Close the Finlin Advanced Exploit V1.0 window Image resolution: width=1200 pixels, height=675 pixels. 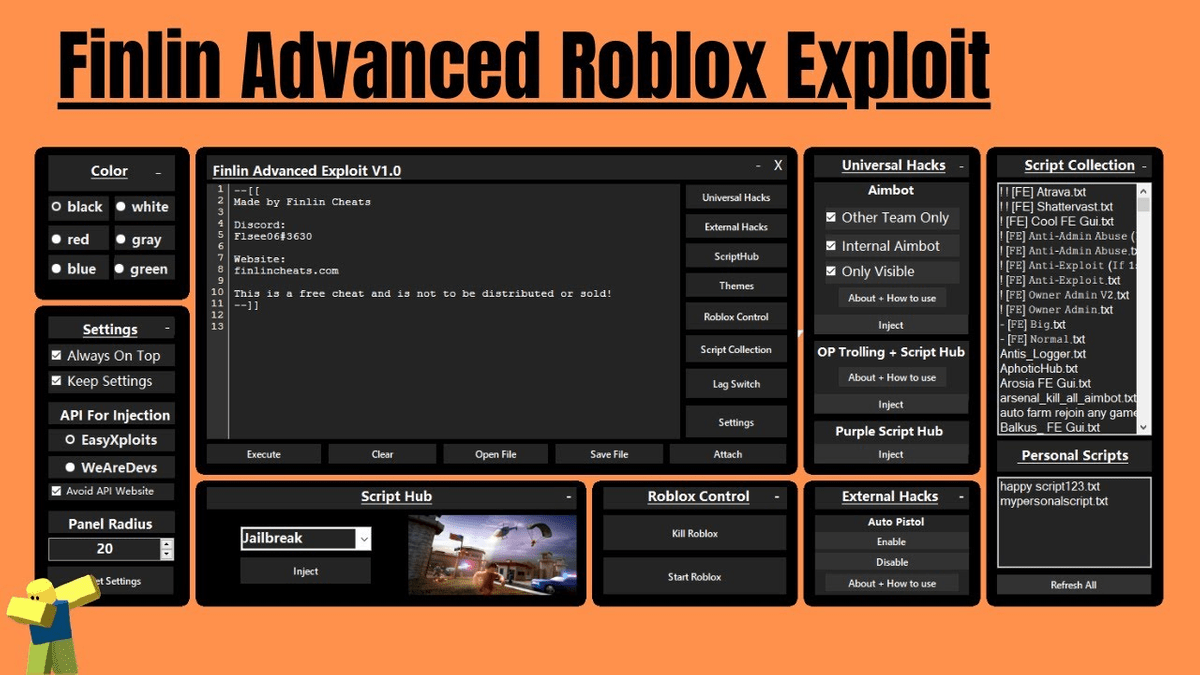click(778, 165)
